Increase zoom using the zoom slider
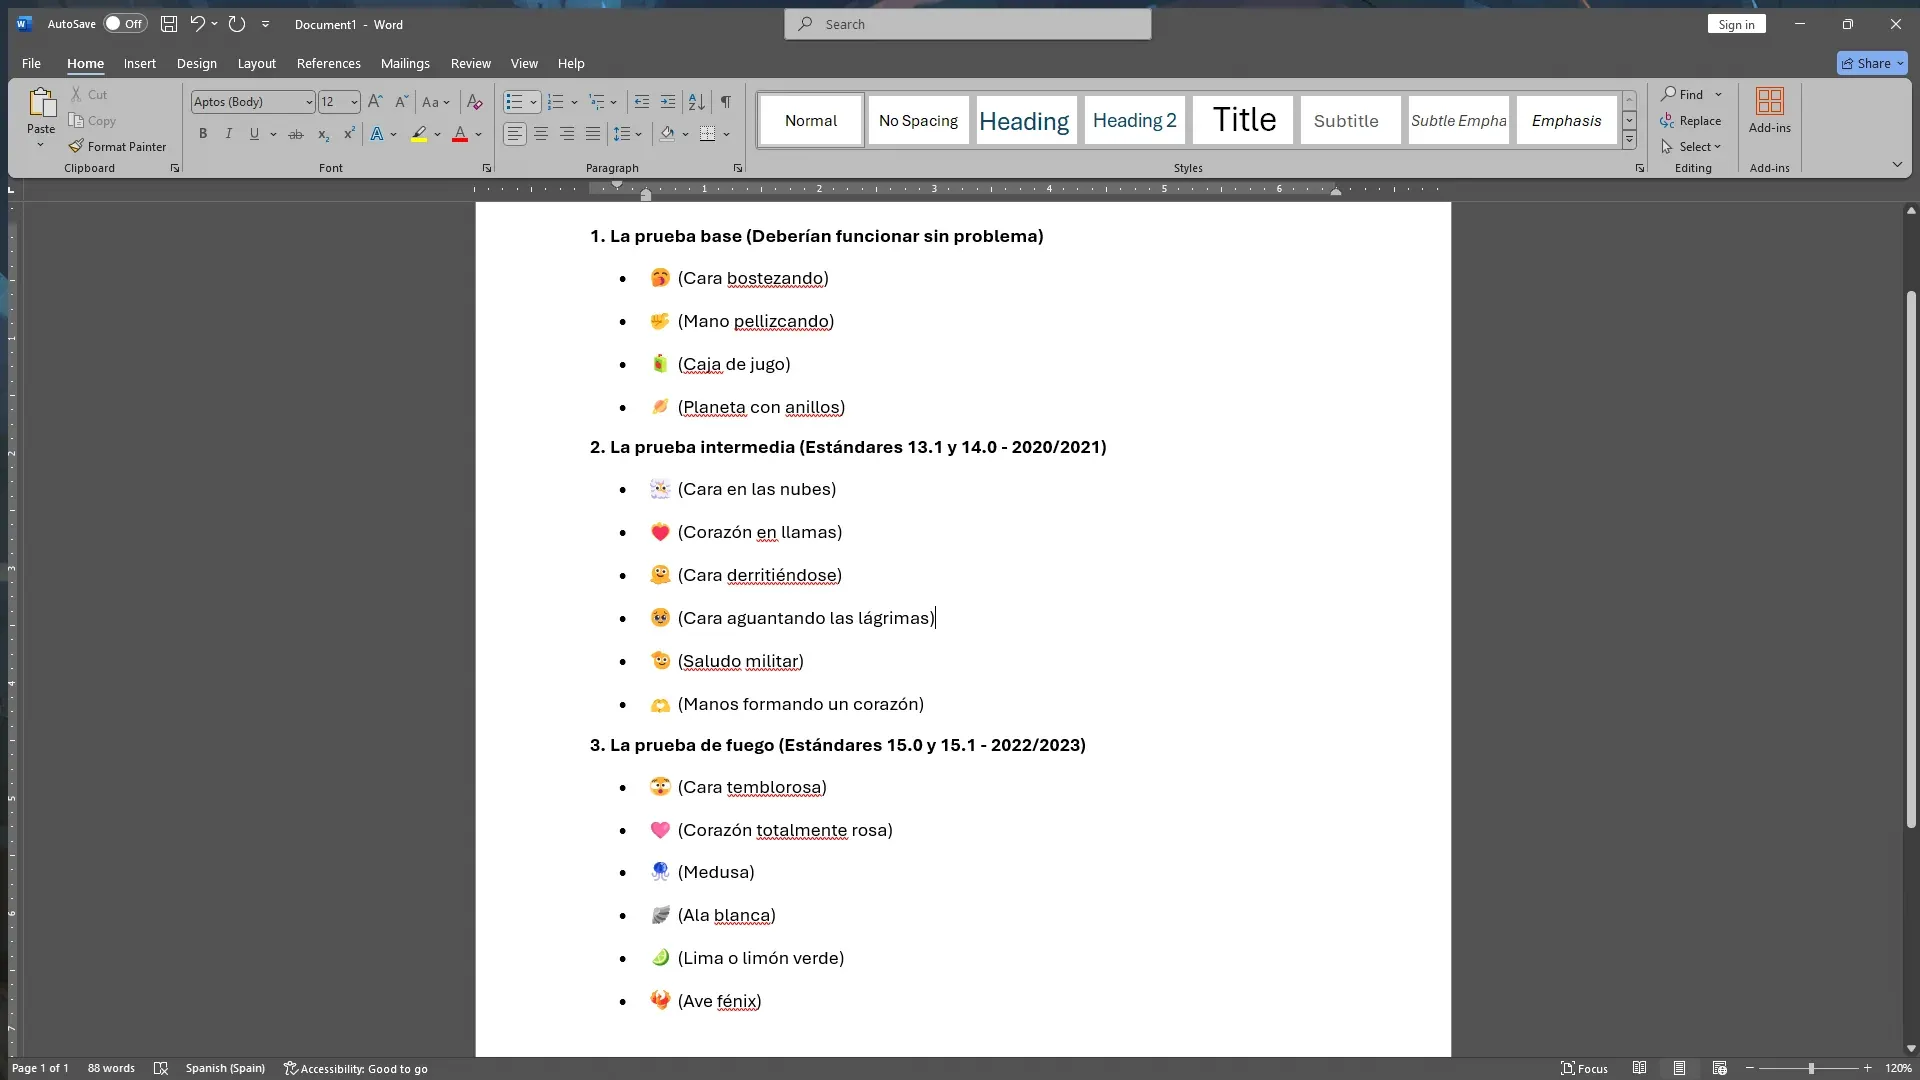The width and height of the screenshot is (1920, 1080). point(1866,1068)
